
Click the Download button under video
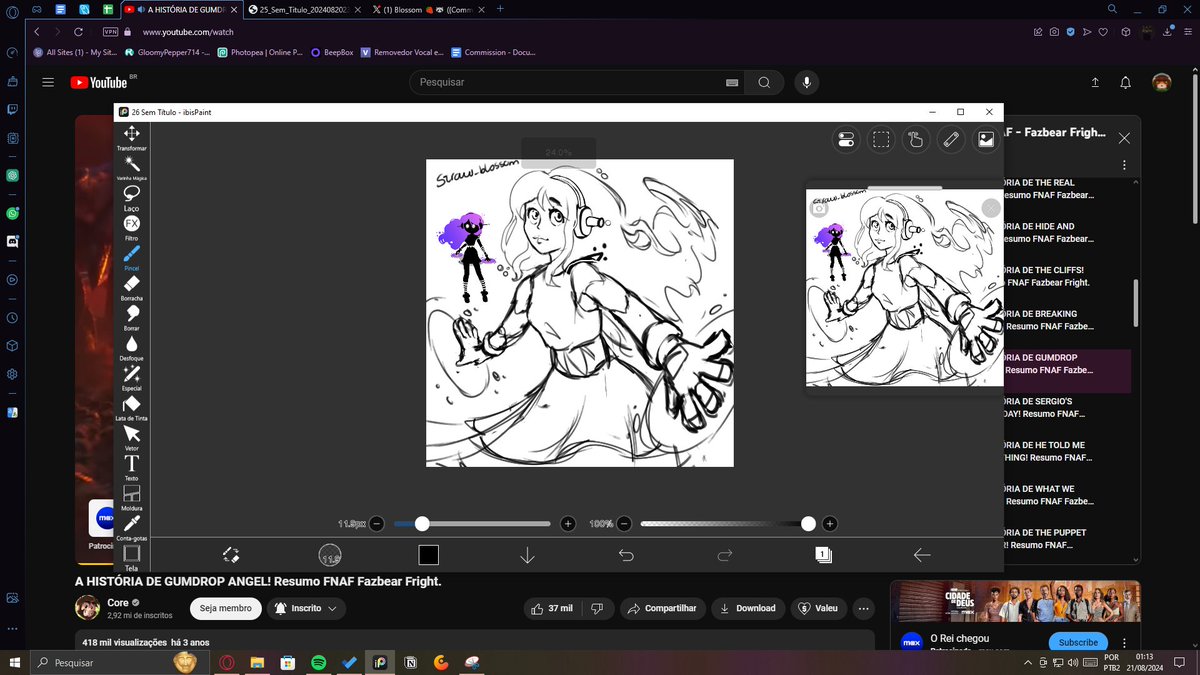[x=748, y=608]
